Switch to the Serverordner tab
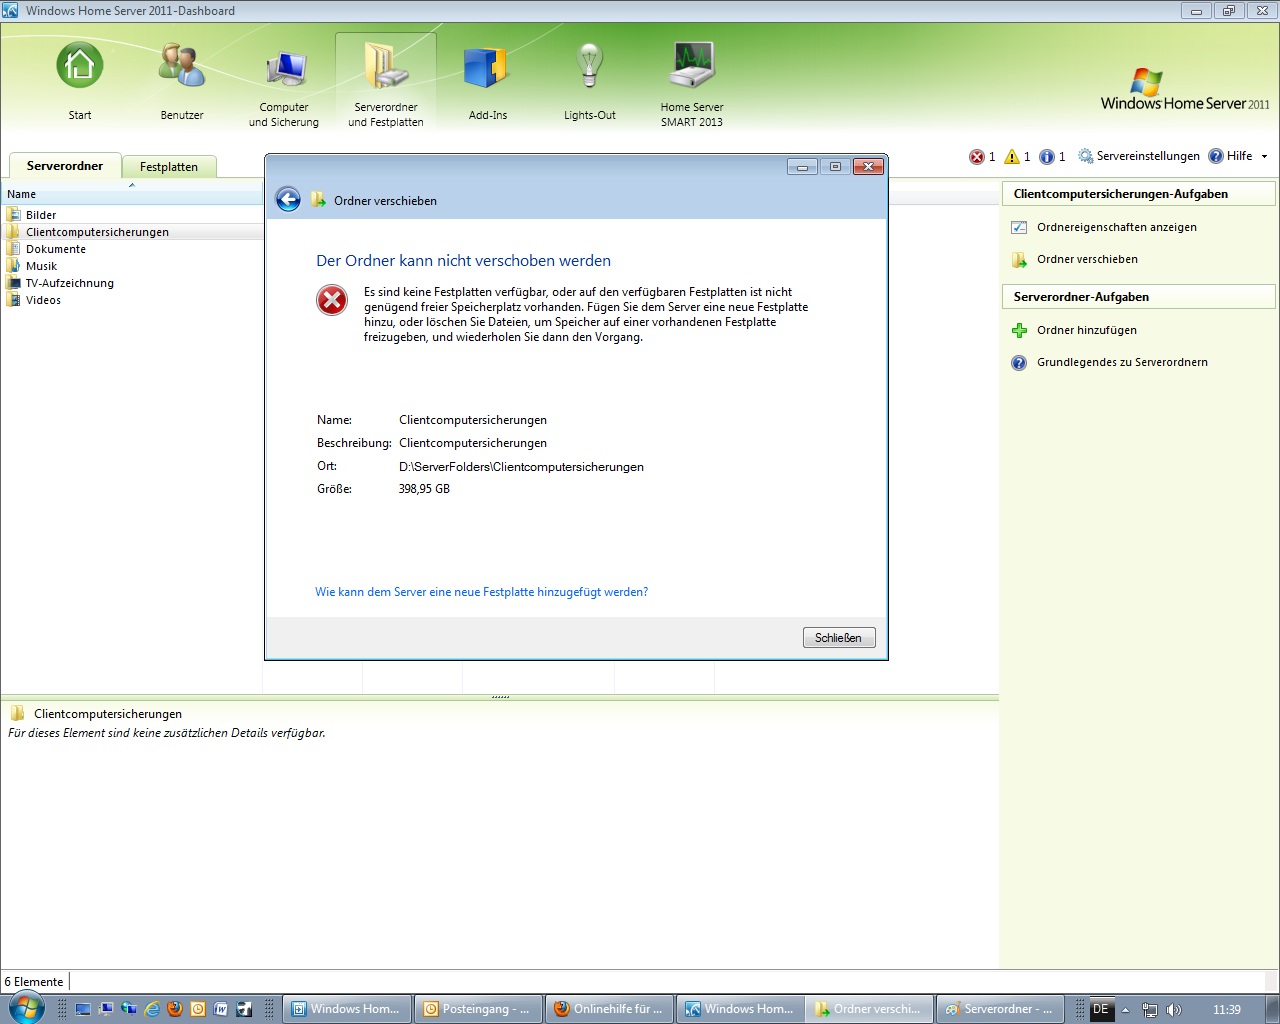1280x1024 pixels. point(65,166)
